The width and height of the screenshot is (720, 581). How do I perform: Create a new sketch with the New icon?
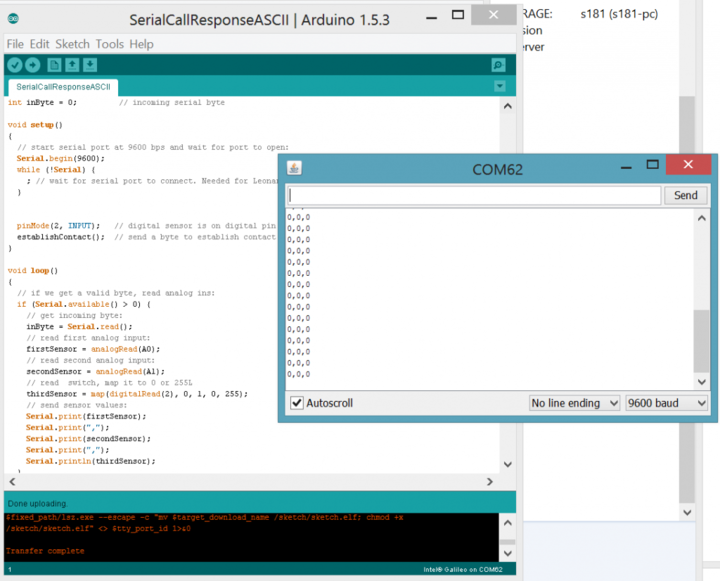pyautogui.click(x=54, y=65)
